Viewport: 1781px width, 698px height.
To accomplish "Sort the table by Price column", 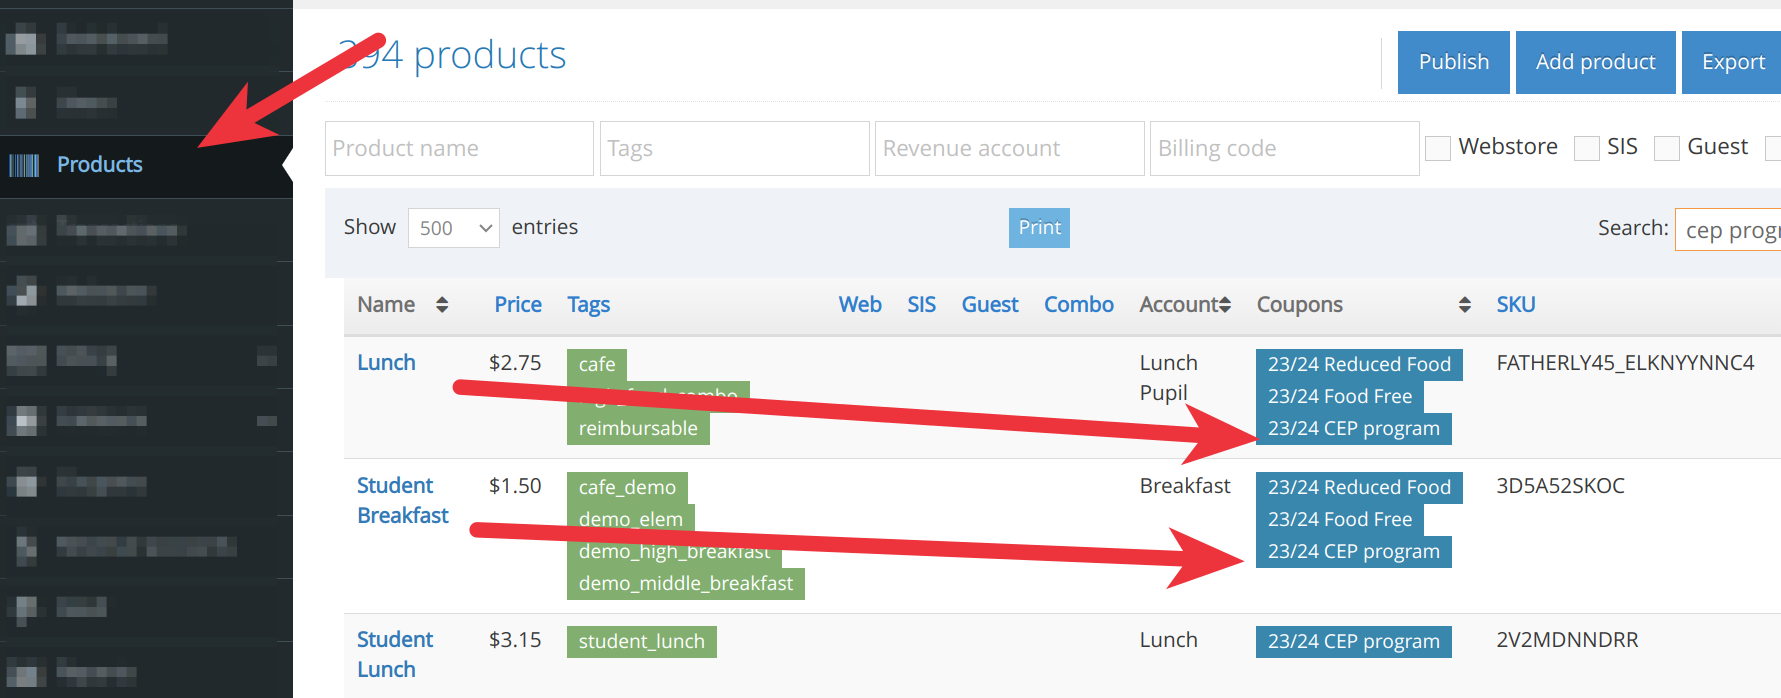I will point(517,305).
